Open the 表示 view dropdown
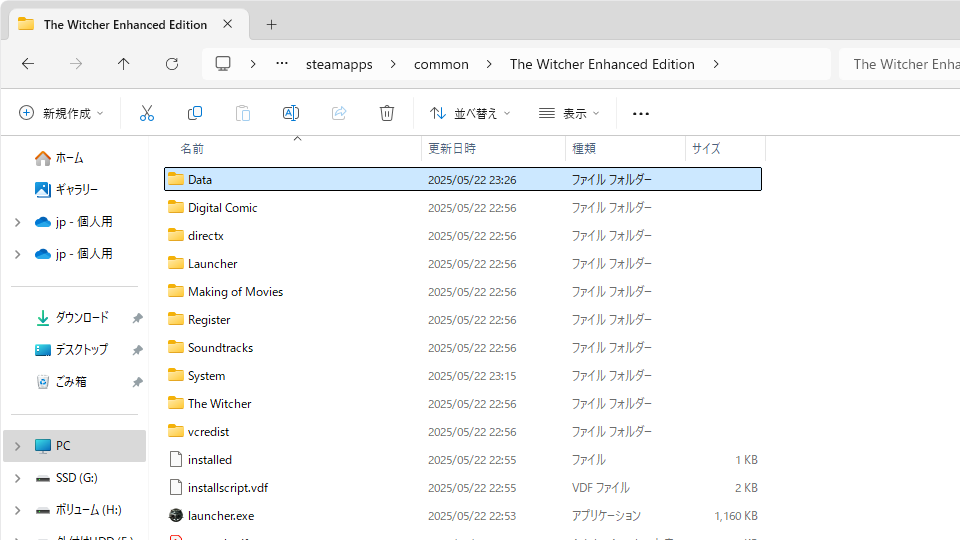The image size is (960, 540). [569, 113]
